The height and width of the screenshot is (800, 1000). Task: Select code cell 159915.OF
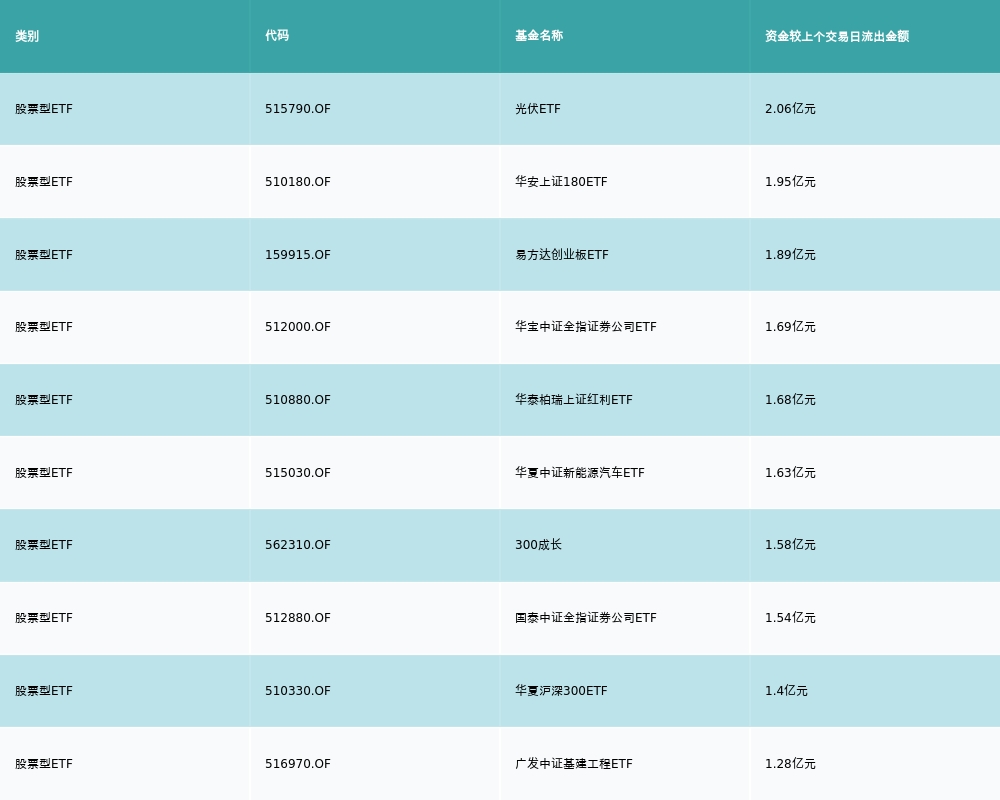coord(298,255)
